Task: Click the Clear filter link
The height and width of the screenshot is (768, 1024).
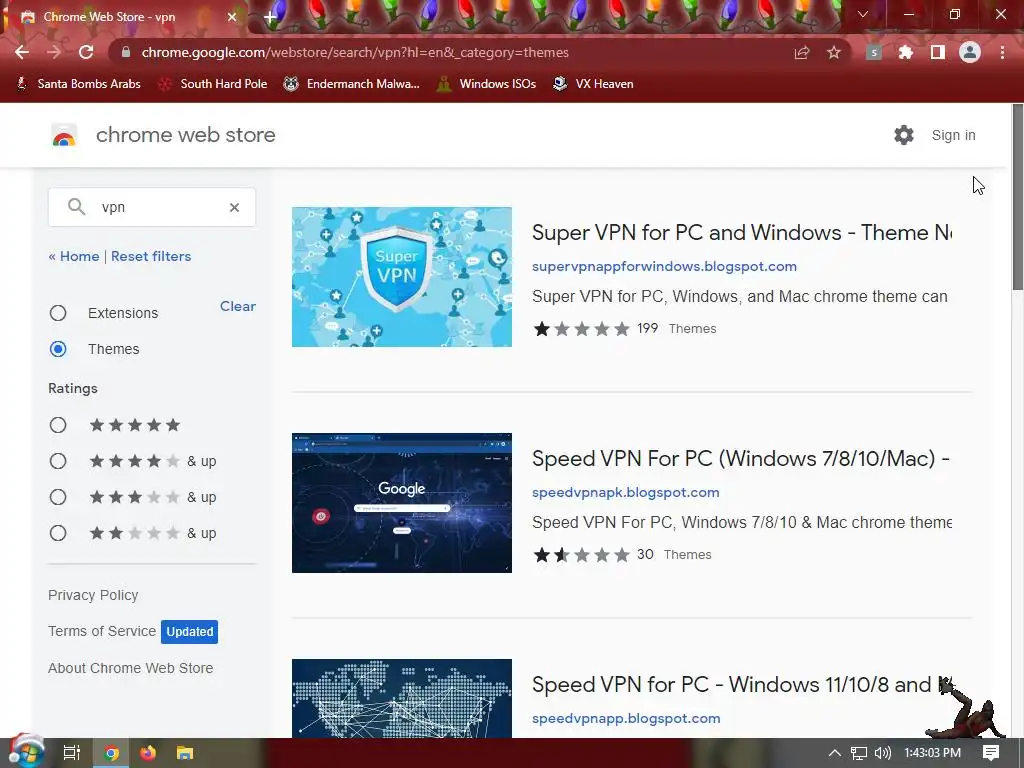Action: pyautogui.click(x=238, y=306)
